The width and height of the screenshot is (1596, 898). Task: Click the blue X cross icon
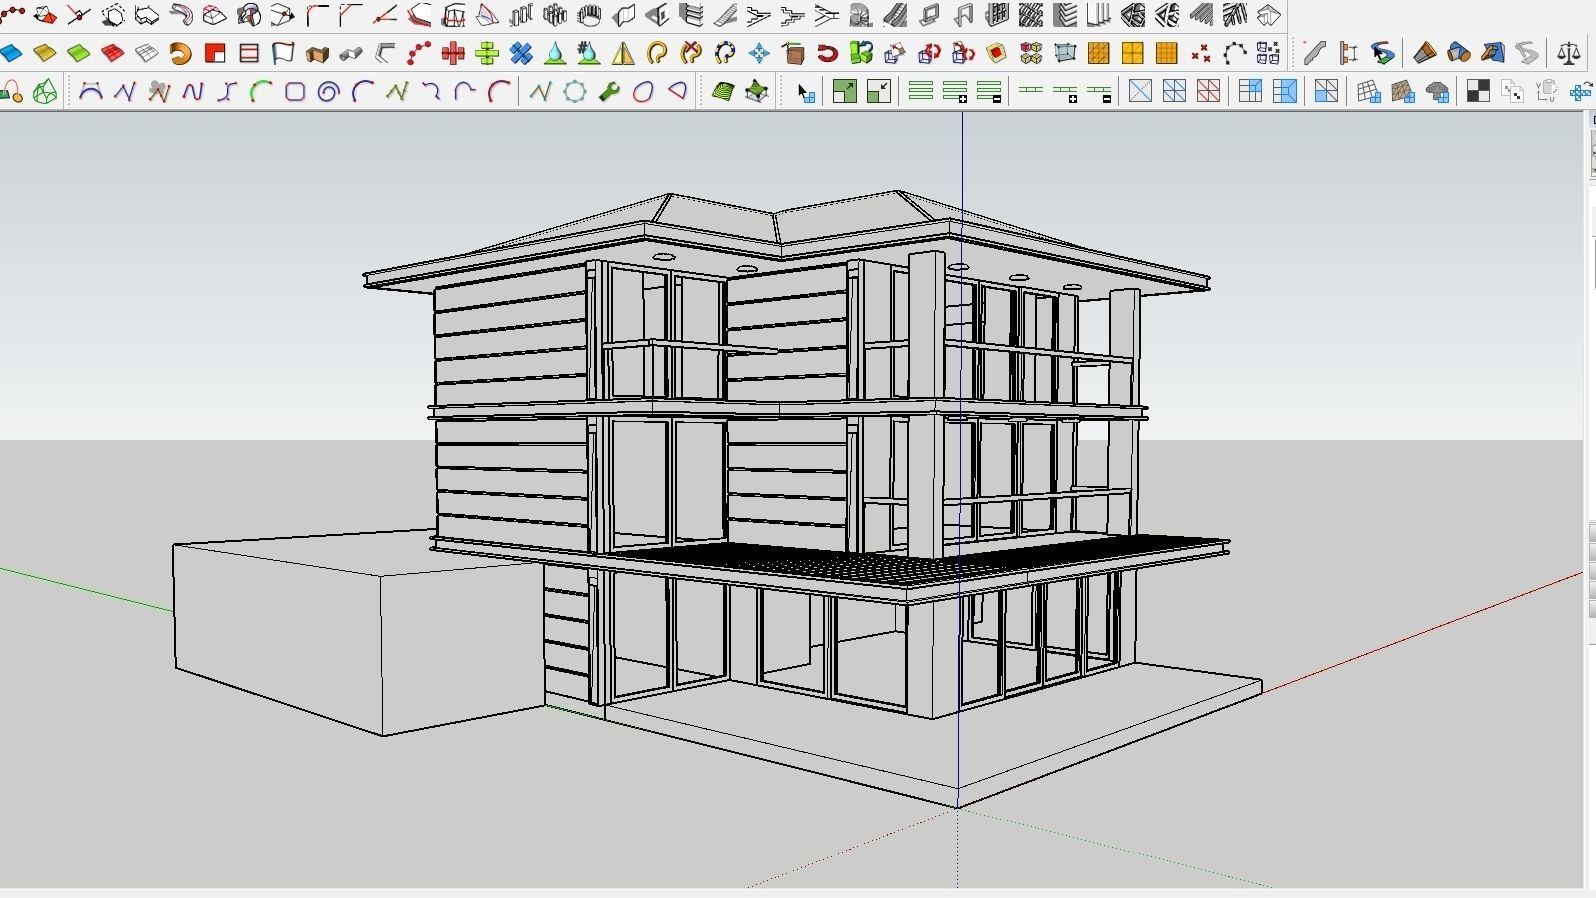[x=521, y=53]
